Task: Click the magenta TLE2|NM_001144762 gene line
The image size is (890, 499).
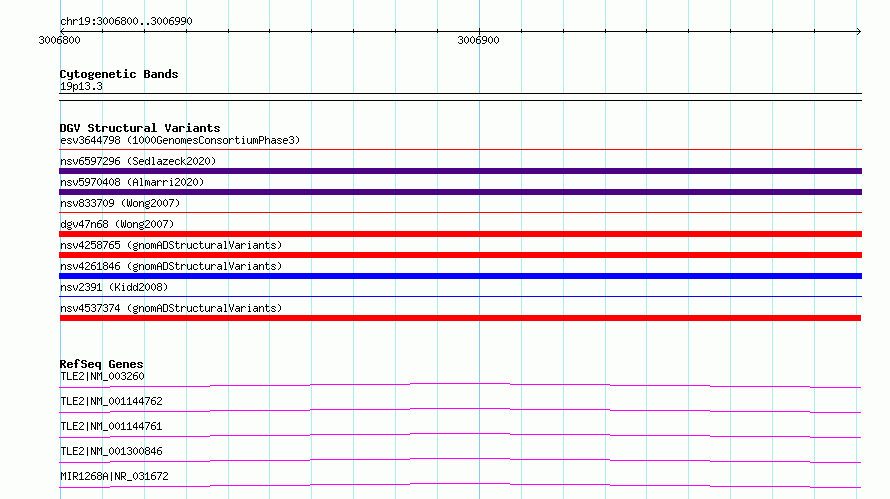Action: 460,410
